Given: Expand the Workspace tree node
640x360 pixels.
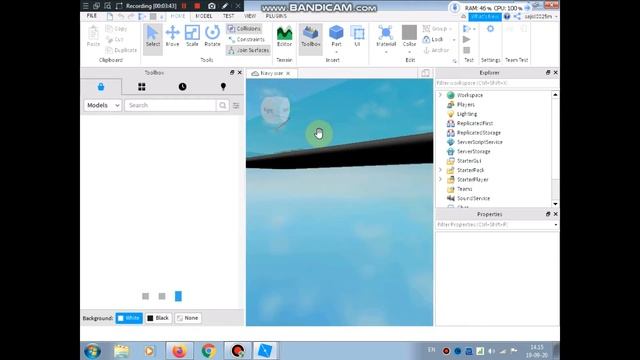Looking at the screenshot, I should click(440, 95).
